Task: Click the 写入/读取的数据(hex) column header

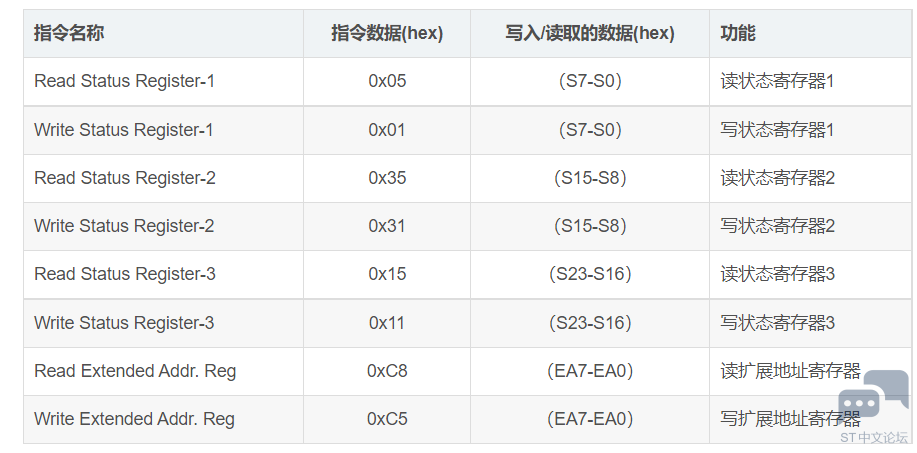Action: point(590,33)
